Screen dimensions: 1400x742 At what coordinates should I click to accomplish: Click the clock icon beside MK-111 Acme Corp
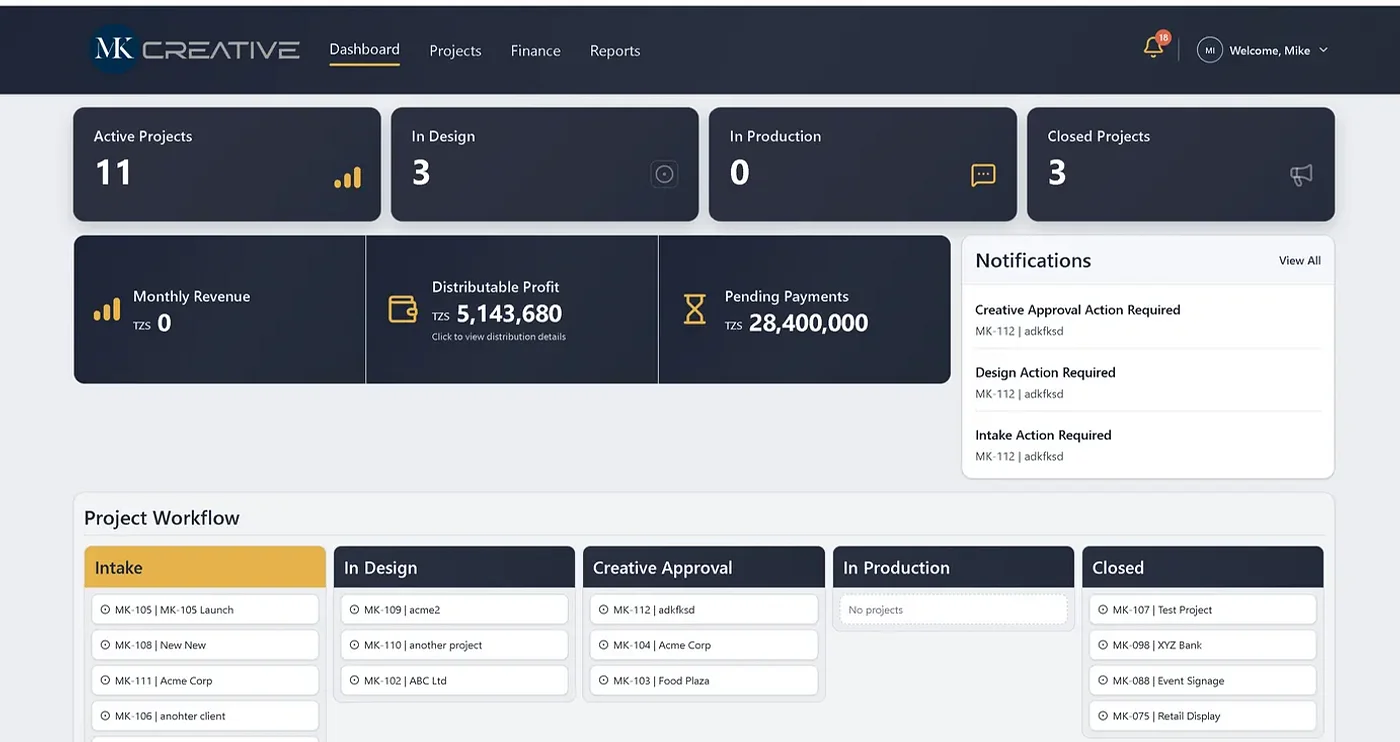pos(106,680)
